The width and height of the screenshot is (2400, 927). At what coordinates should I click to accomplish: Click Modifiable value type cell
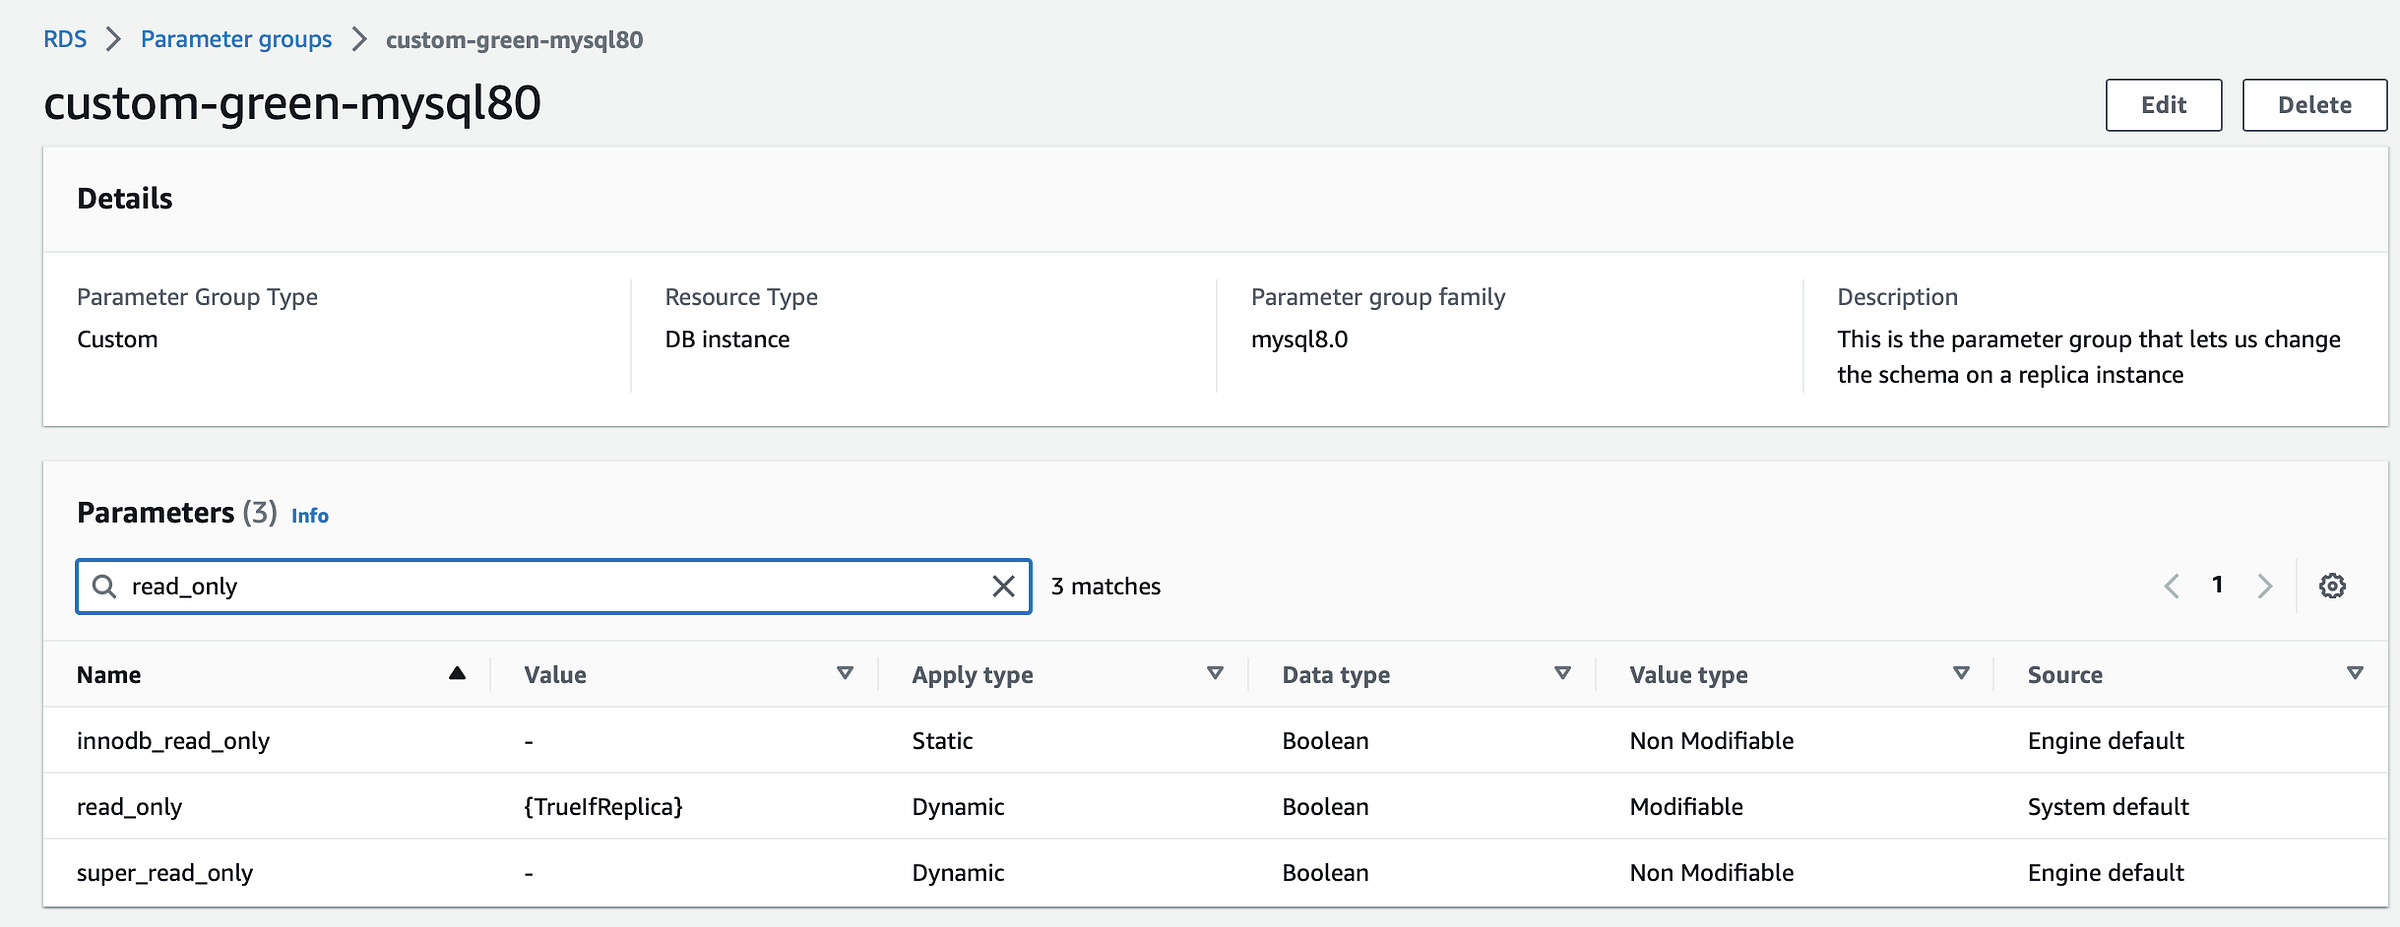tap(1686, 807)
